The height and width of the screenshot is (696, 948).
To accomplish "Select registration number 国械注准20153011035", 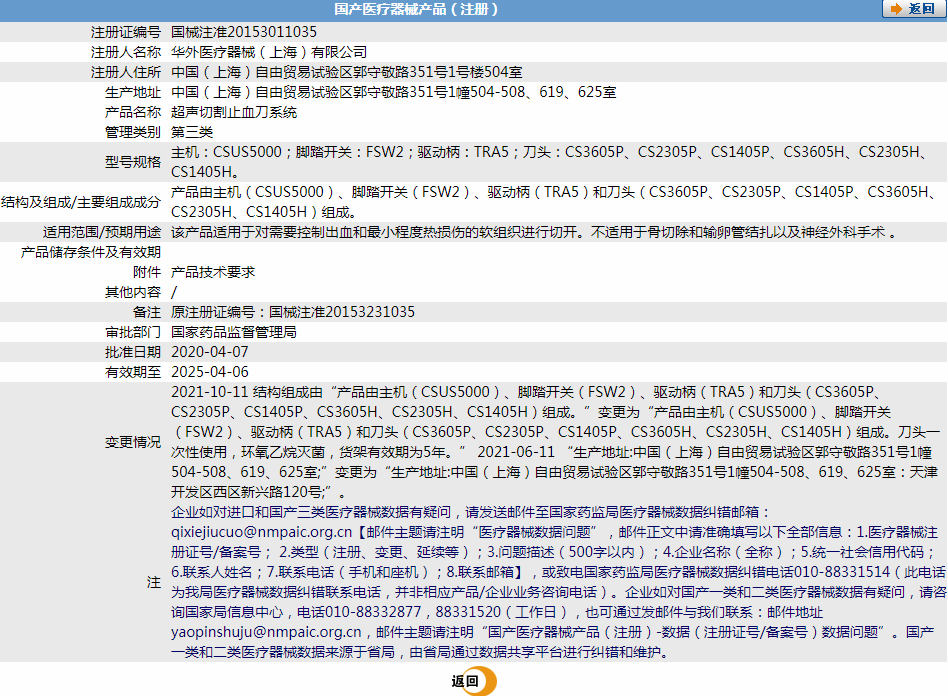I will pos(244,32).
